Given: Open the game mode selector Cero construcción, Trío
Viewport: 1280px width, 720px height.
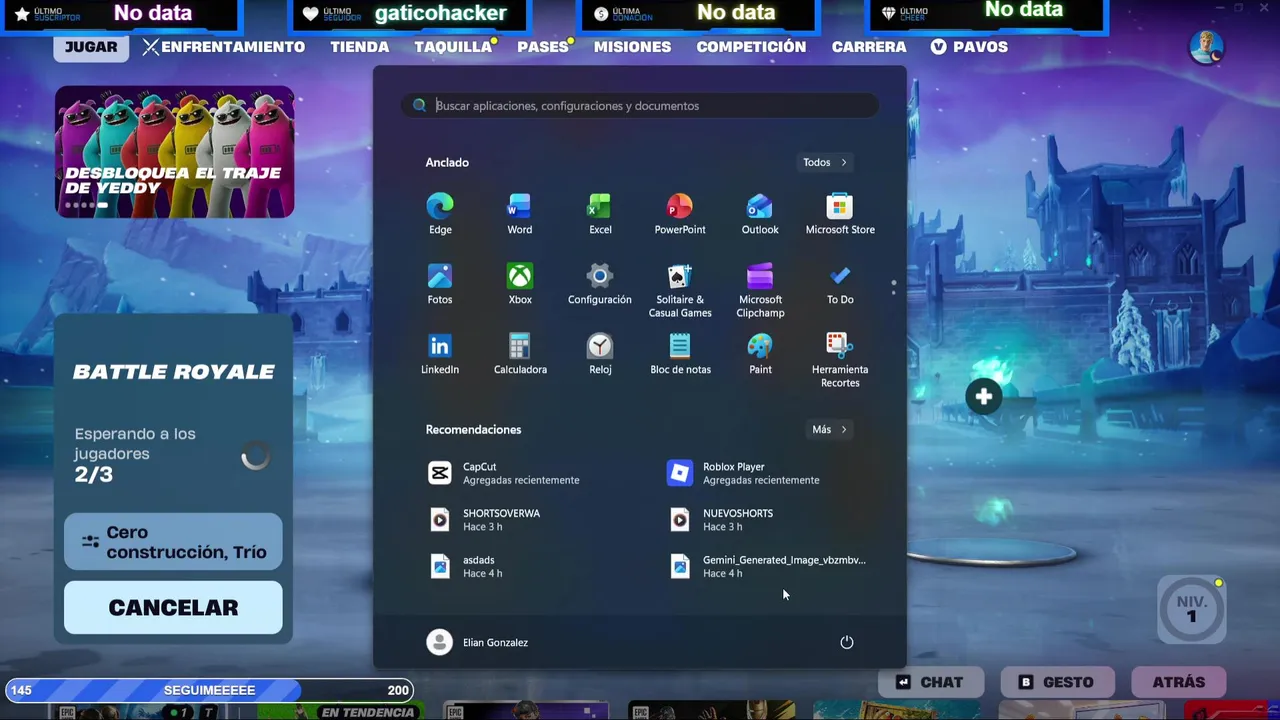Looking at the screenshot, I should tap(173, 542).
